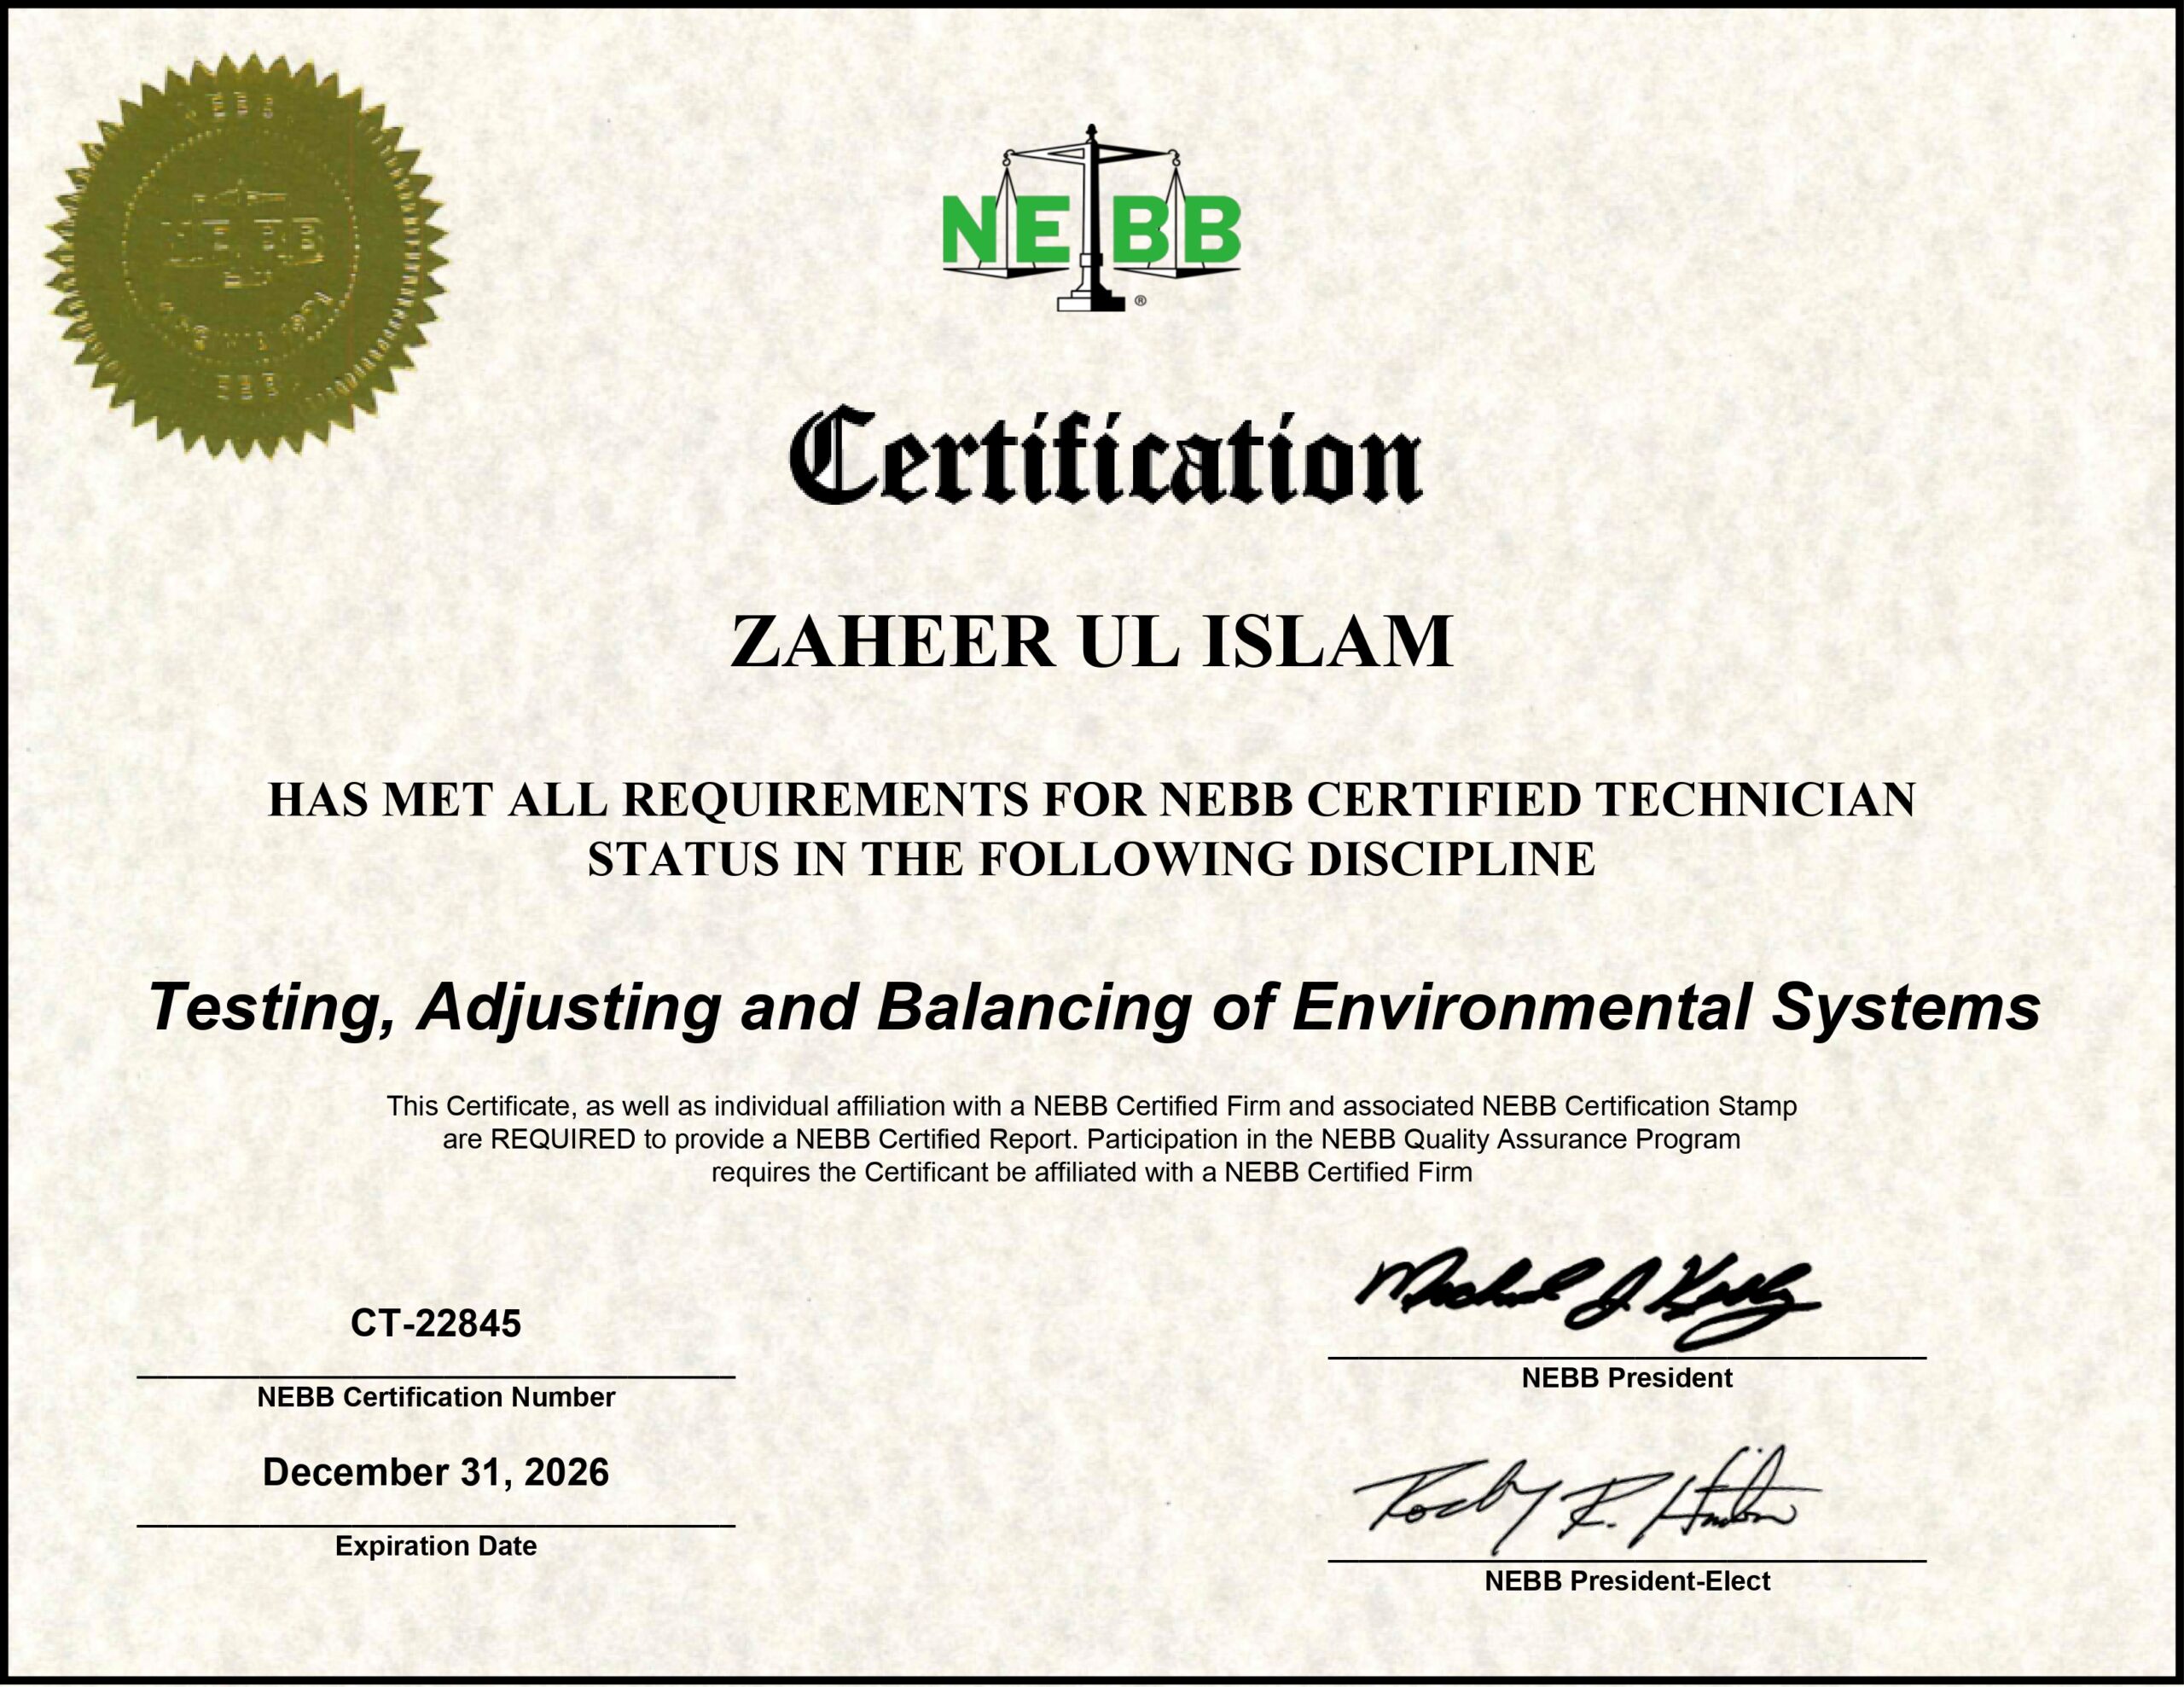Click the registered trademark symbol by logo
Viewport: 2184px width, 1687px height.
[x=1141, y=300]
